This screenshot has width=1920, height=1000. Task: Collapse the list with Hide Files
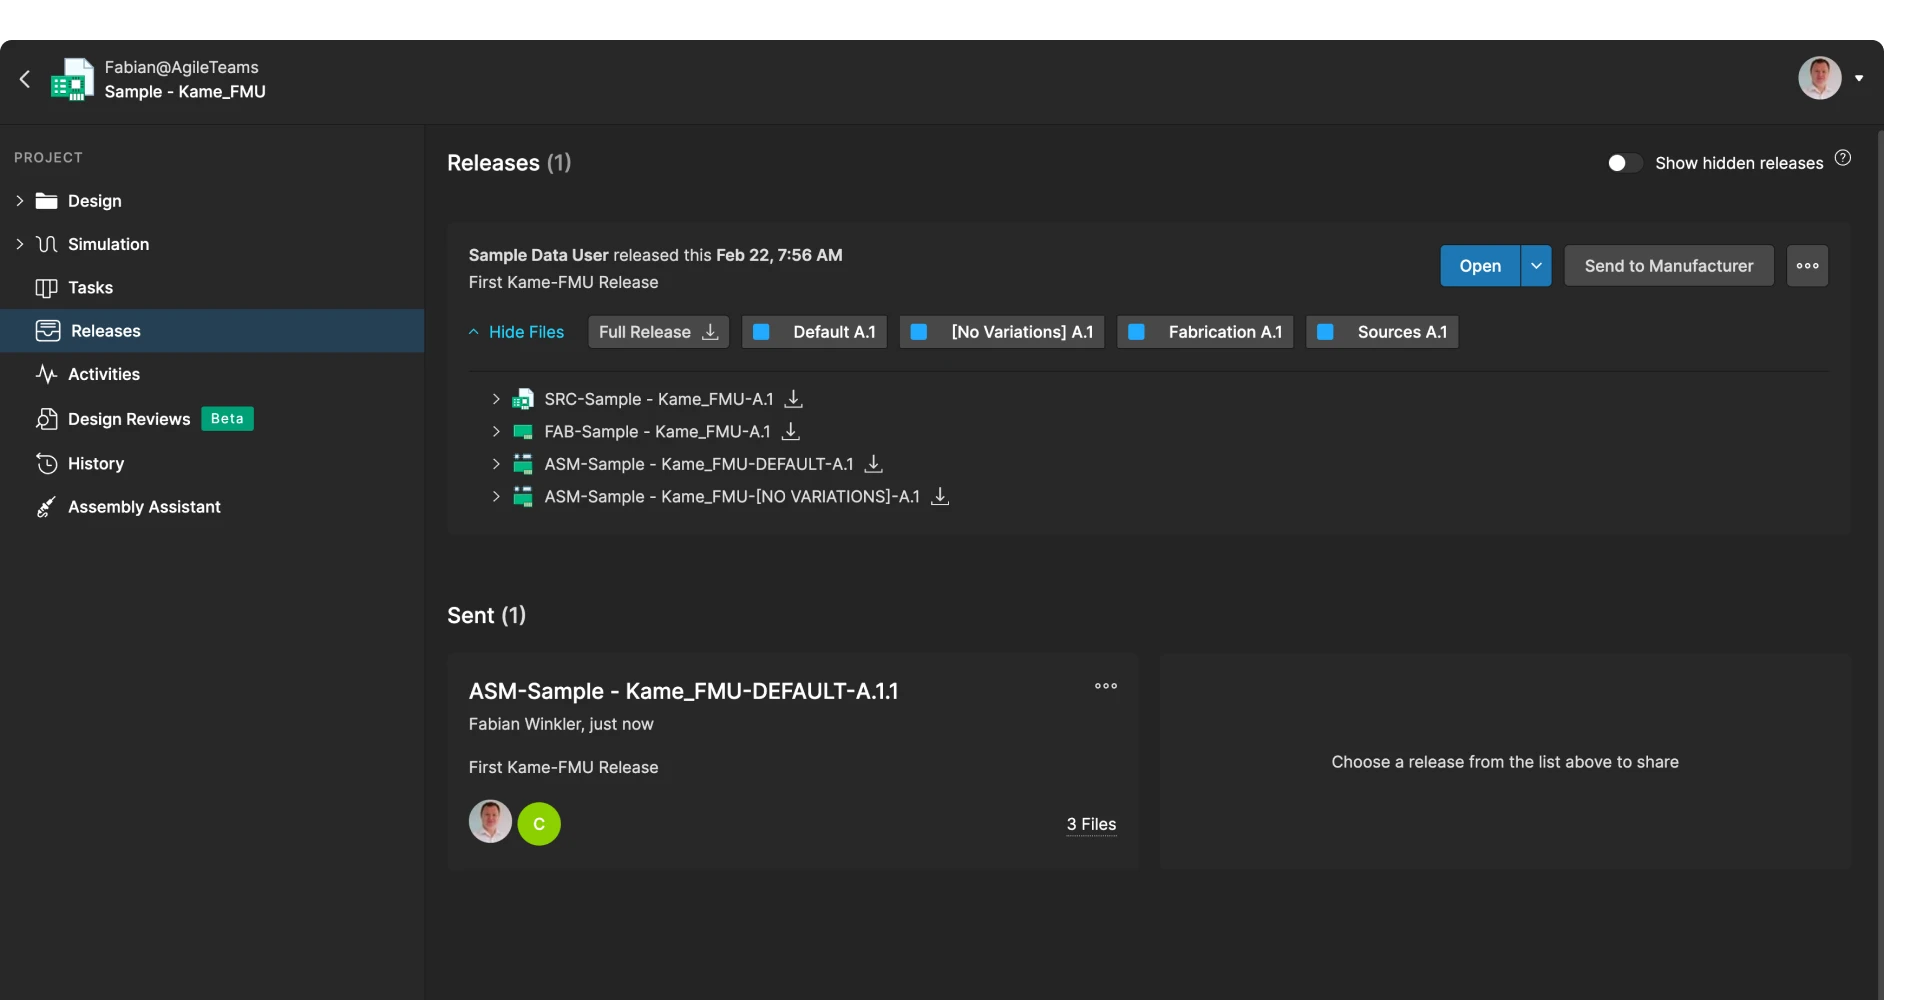[x=516, y=332]
